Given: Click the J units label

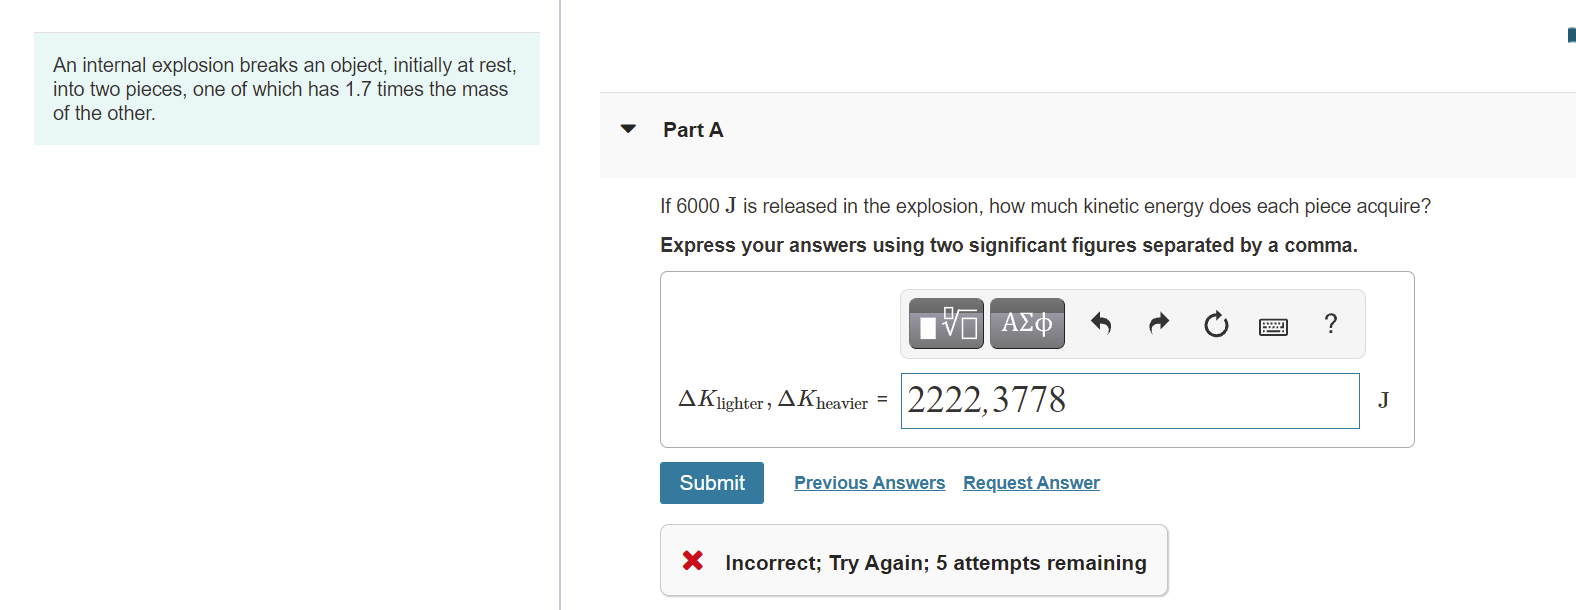Looking at the screenshot, I should pyautogui.click(x=1383, y=400).
